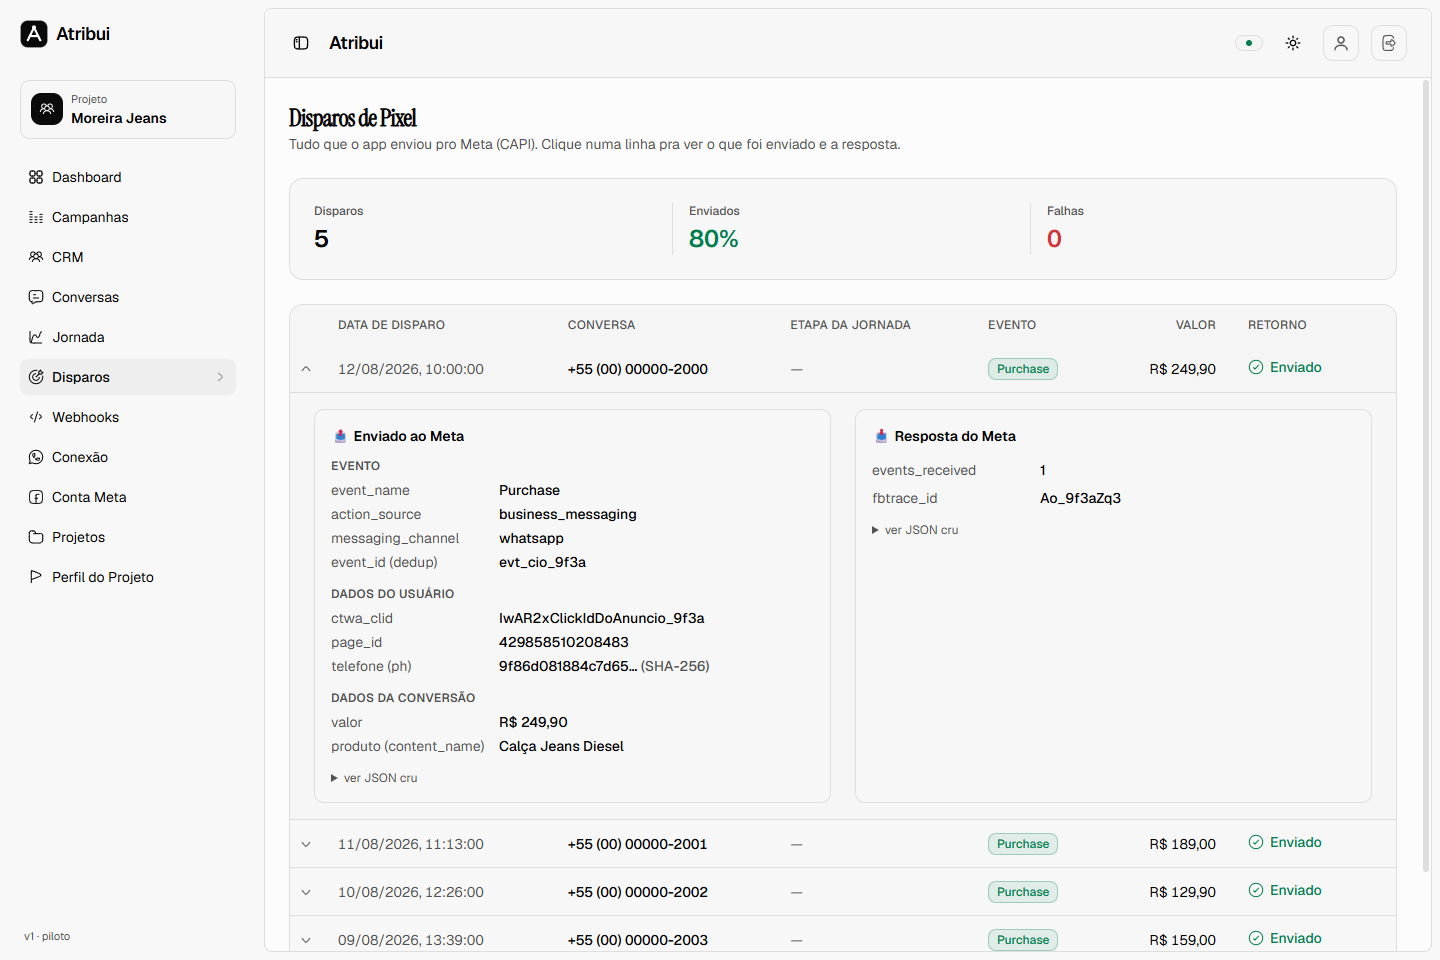The image size is (1440, 960).
Task: Click the Purchase badge for 00000-2002
Action: click(x=1023, y=892)
